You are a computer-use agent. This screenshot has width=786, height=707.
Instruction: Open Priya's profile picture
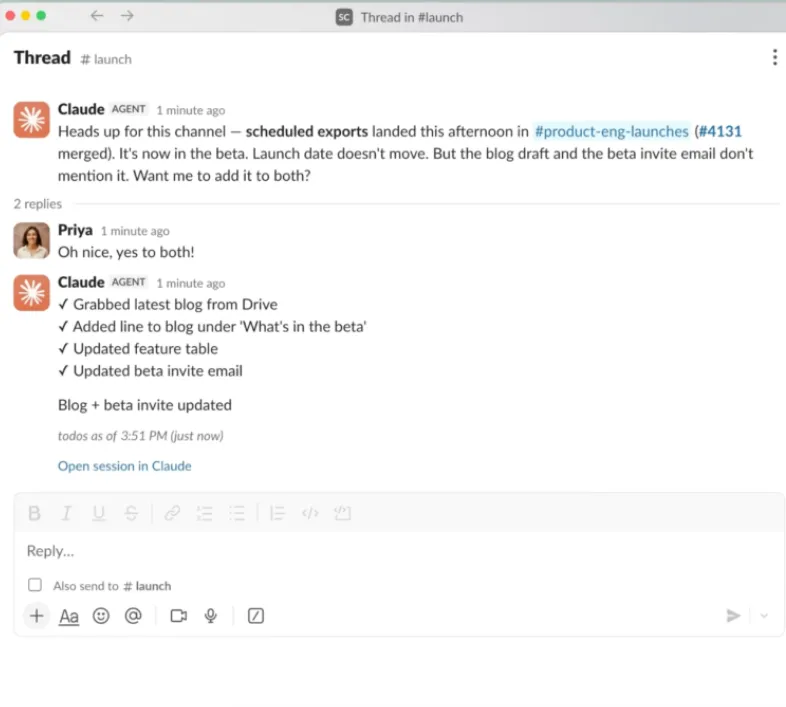(x=32, y=241)
